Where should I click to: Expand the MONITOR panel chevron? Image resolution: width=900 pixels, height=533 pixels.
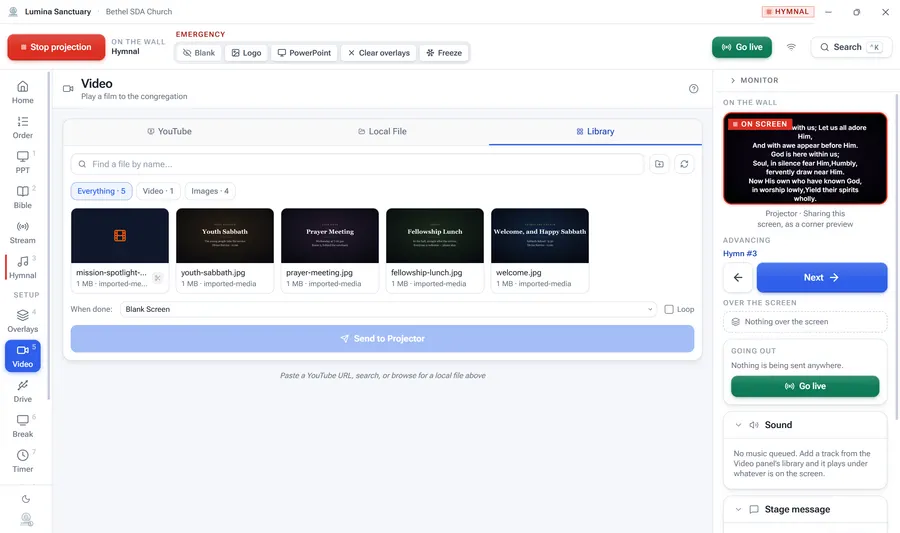pos(733,80)
